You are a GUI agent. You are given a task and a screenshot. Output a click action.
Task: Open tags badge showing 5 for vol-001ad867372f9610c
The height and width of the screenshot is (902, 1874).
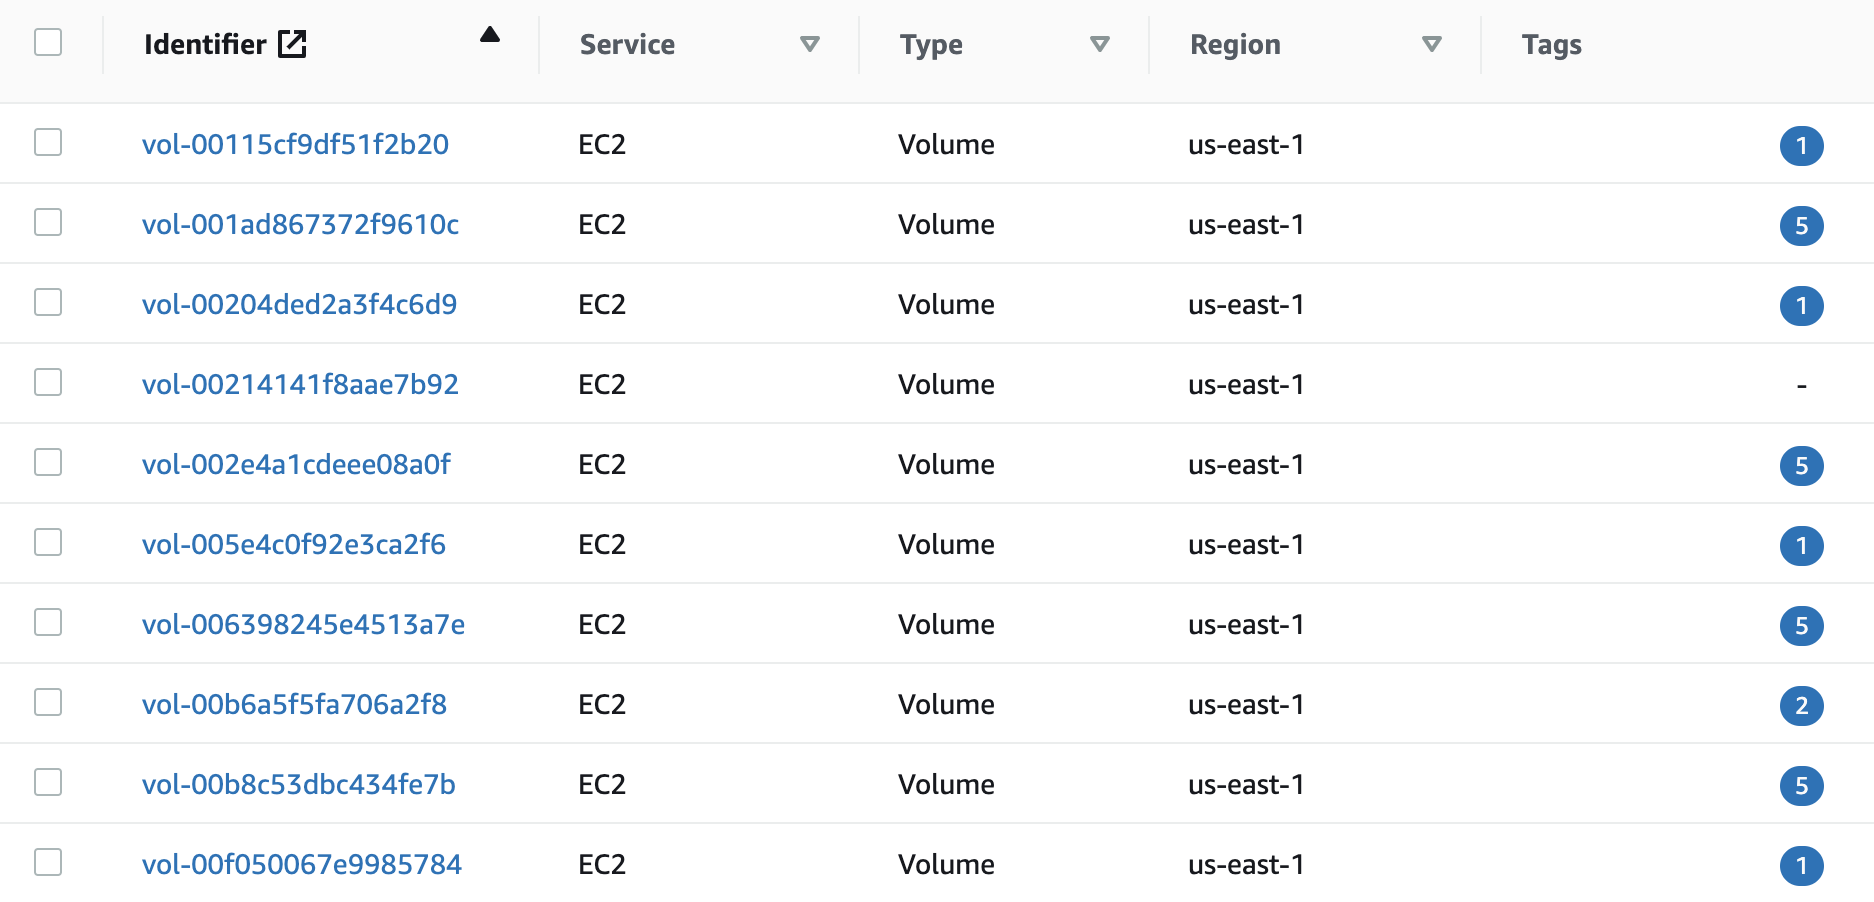1801,226
